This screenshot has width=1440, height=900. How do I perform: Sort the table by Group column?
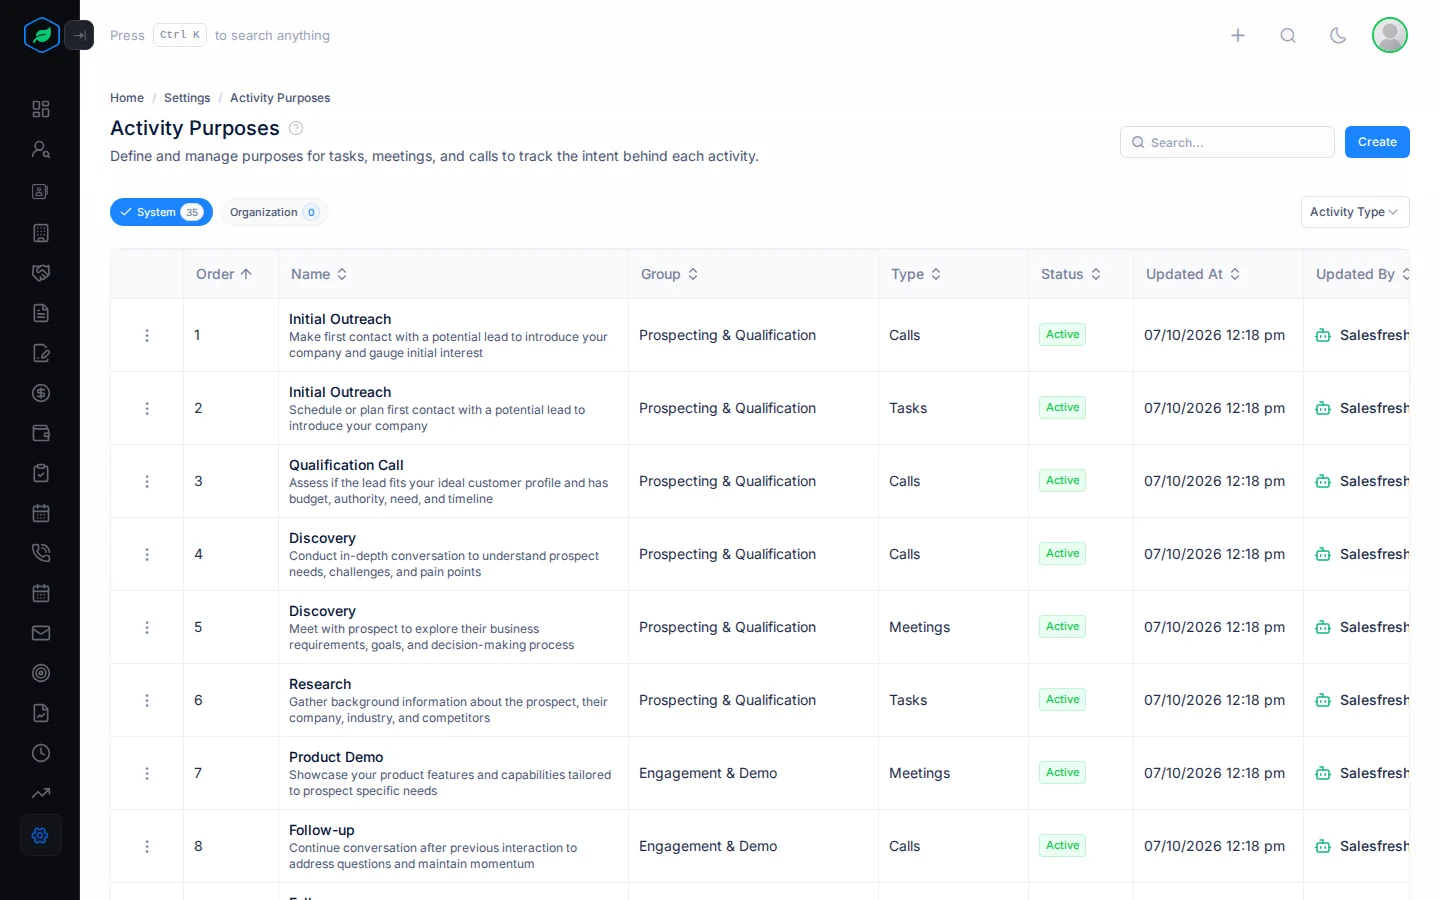(x=669, y=274)
